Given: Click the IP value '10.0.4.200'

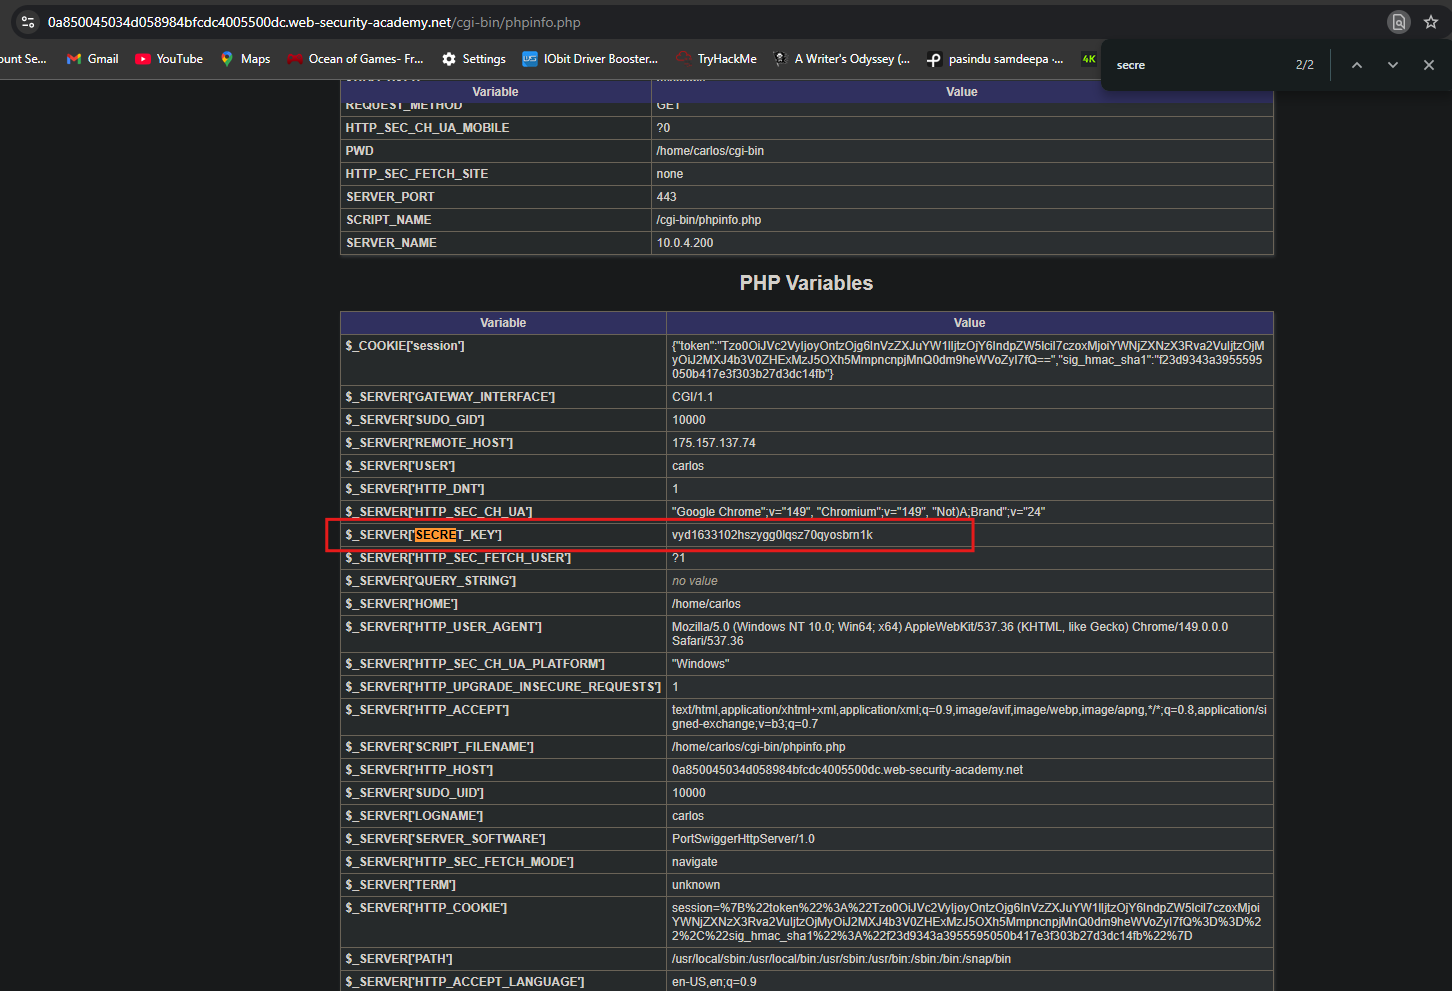Looking at the screenshot, I should 685,243.
